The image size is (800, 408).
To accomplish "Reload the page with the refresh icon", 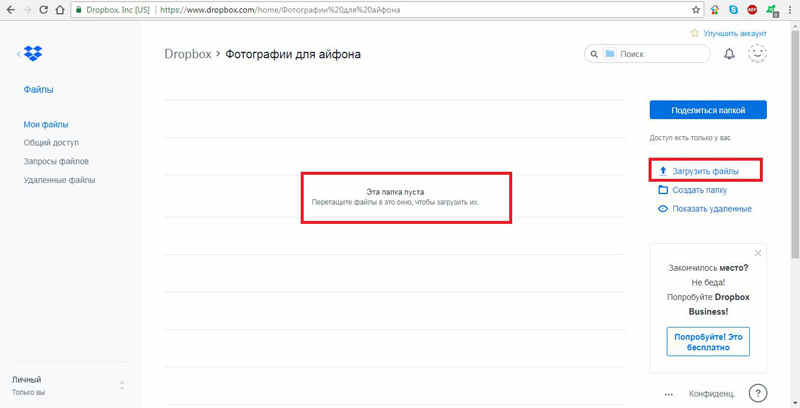I will coord(43,10).
